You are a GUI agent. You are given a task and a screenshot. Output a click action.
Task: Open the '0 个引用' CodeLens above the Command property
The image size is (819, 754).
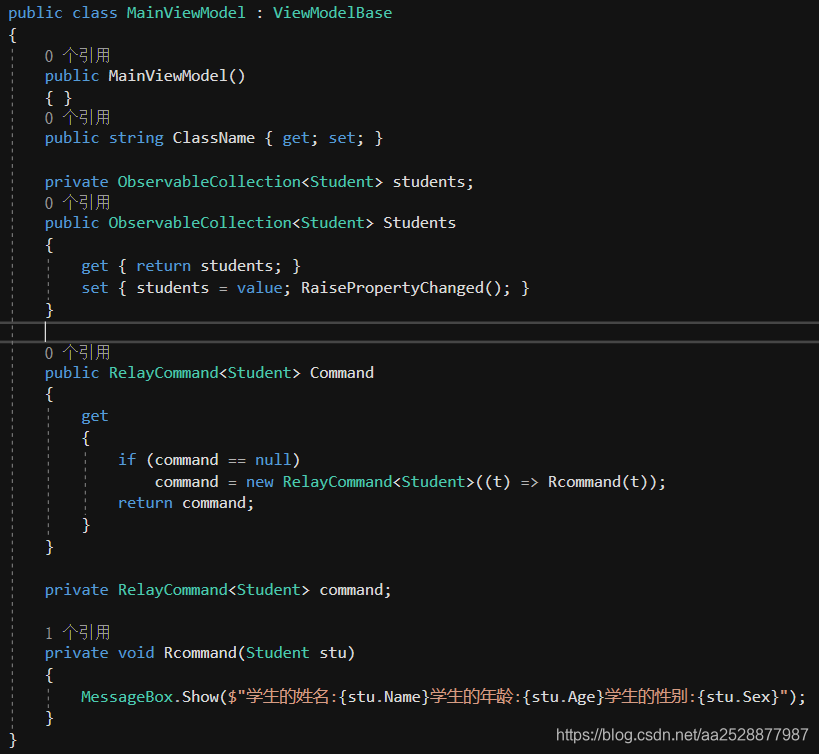point(77,352)
